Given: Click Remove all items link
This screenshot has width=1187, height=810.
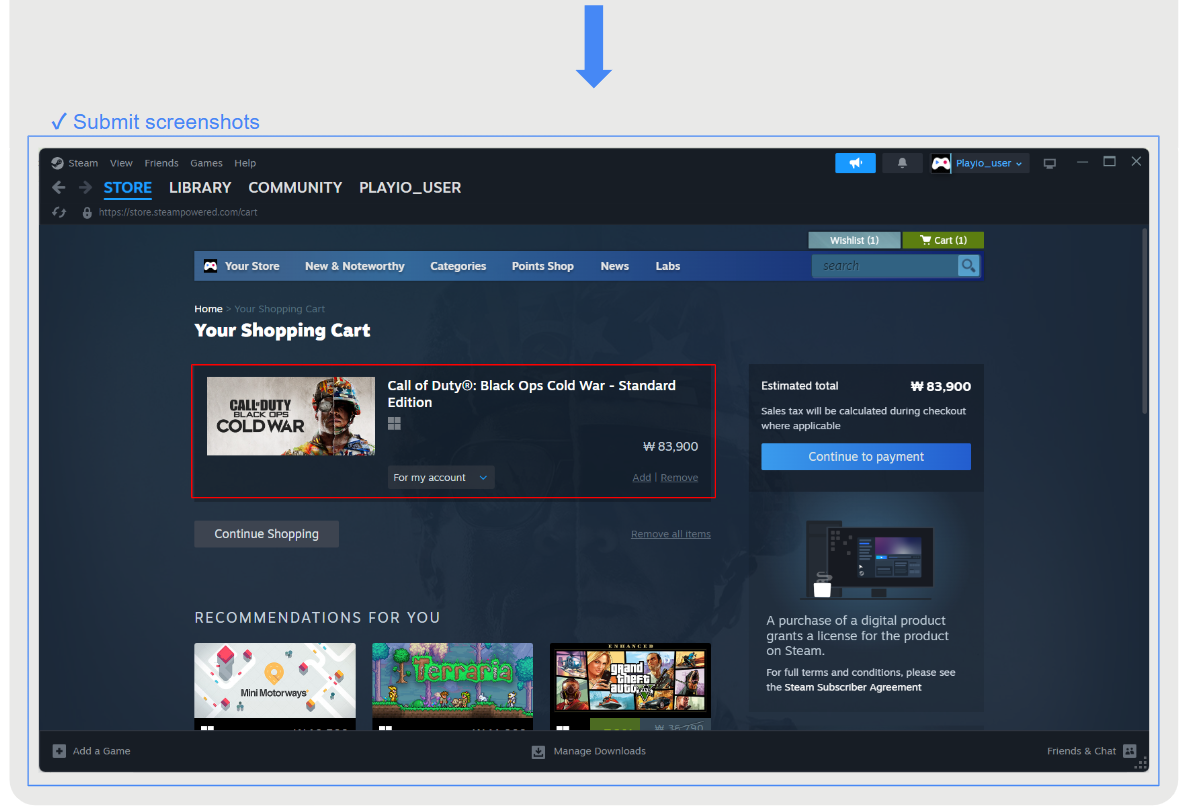Looking at the screenshot, I should coord(671,534).
